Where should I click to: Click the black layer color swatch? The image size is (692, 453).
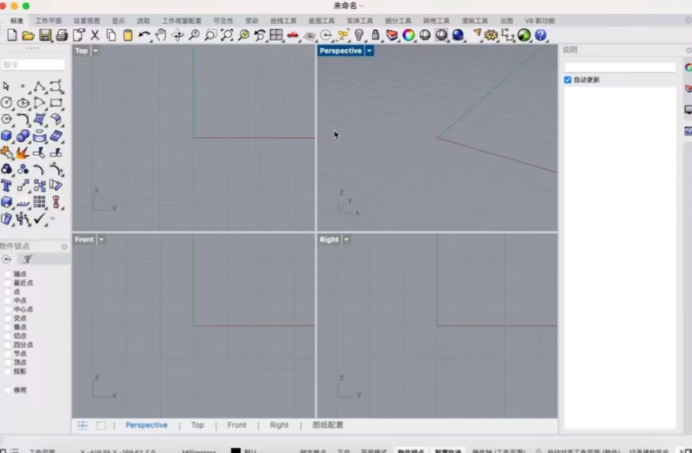(236, 450)
